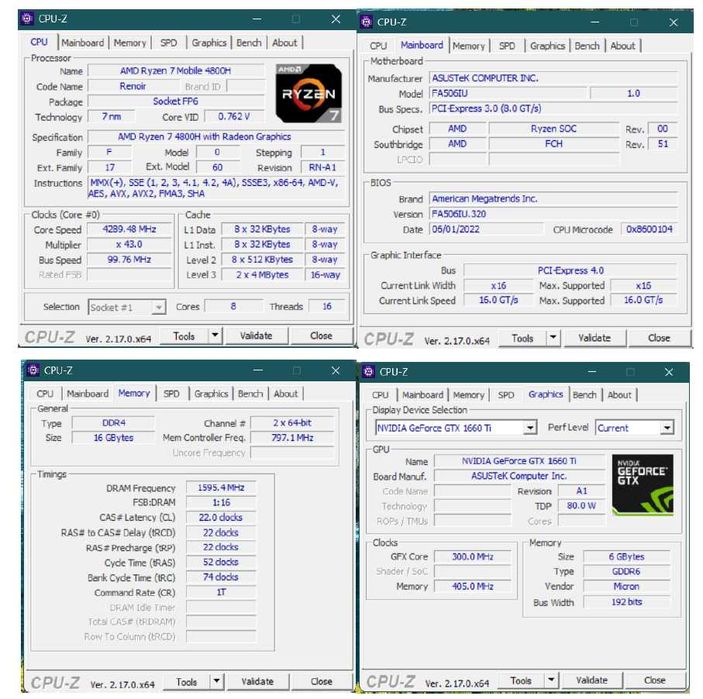The image size is (703, 699).
Task: Click the PCI-Express 4.0 bus field
Action: point(570,270)
